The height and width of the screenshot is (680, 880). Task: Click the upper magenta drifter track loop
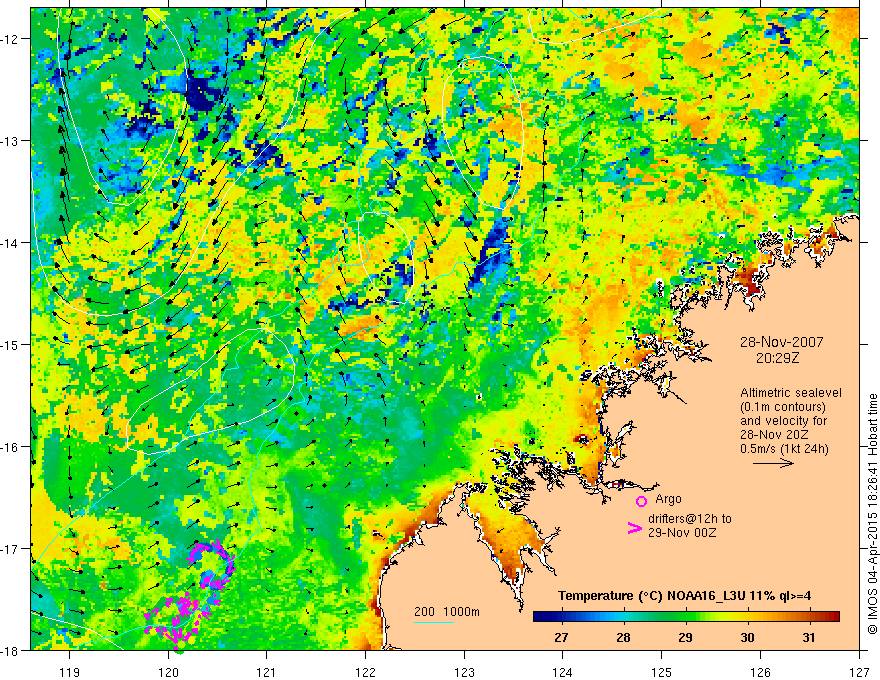pyautogui.click(x=211, y=564)
